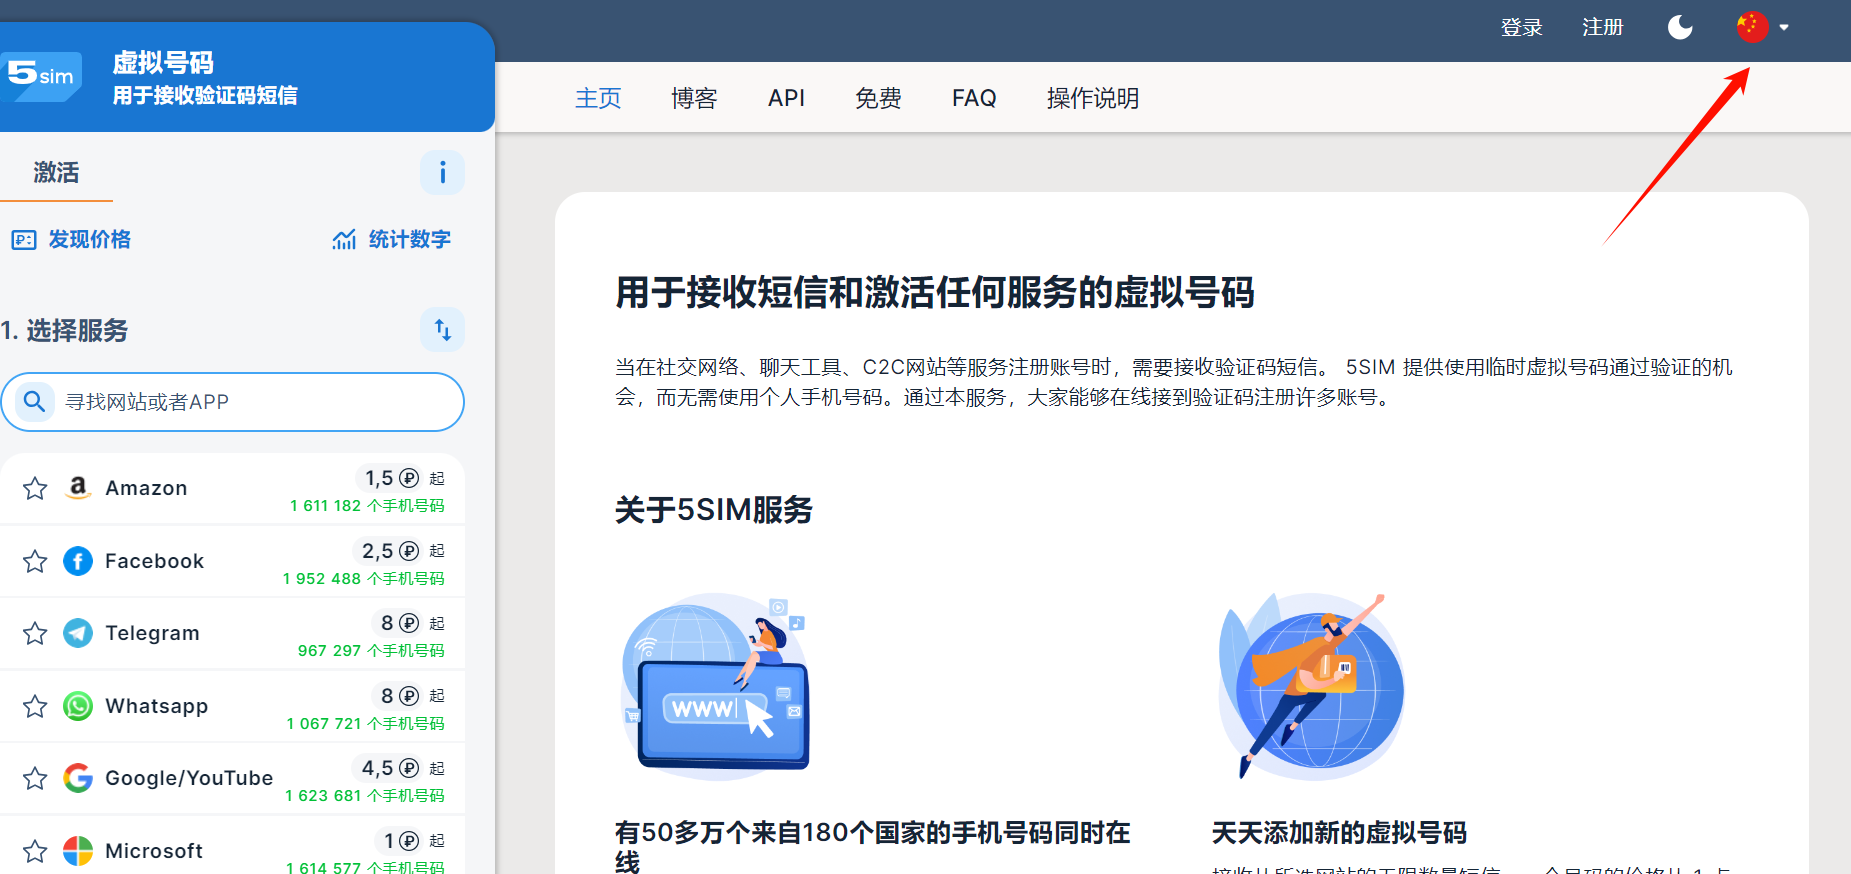Click the China flag language icon

[x=1752, y=27]
